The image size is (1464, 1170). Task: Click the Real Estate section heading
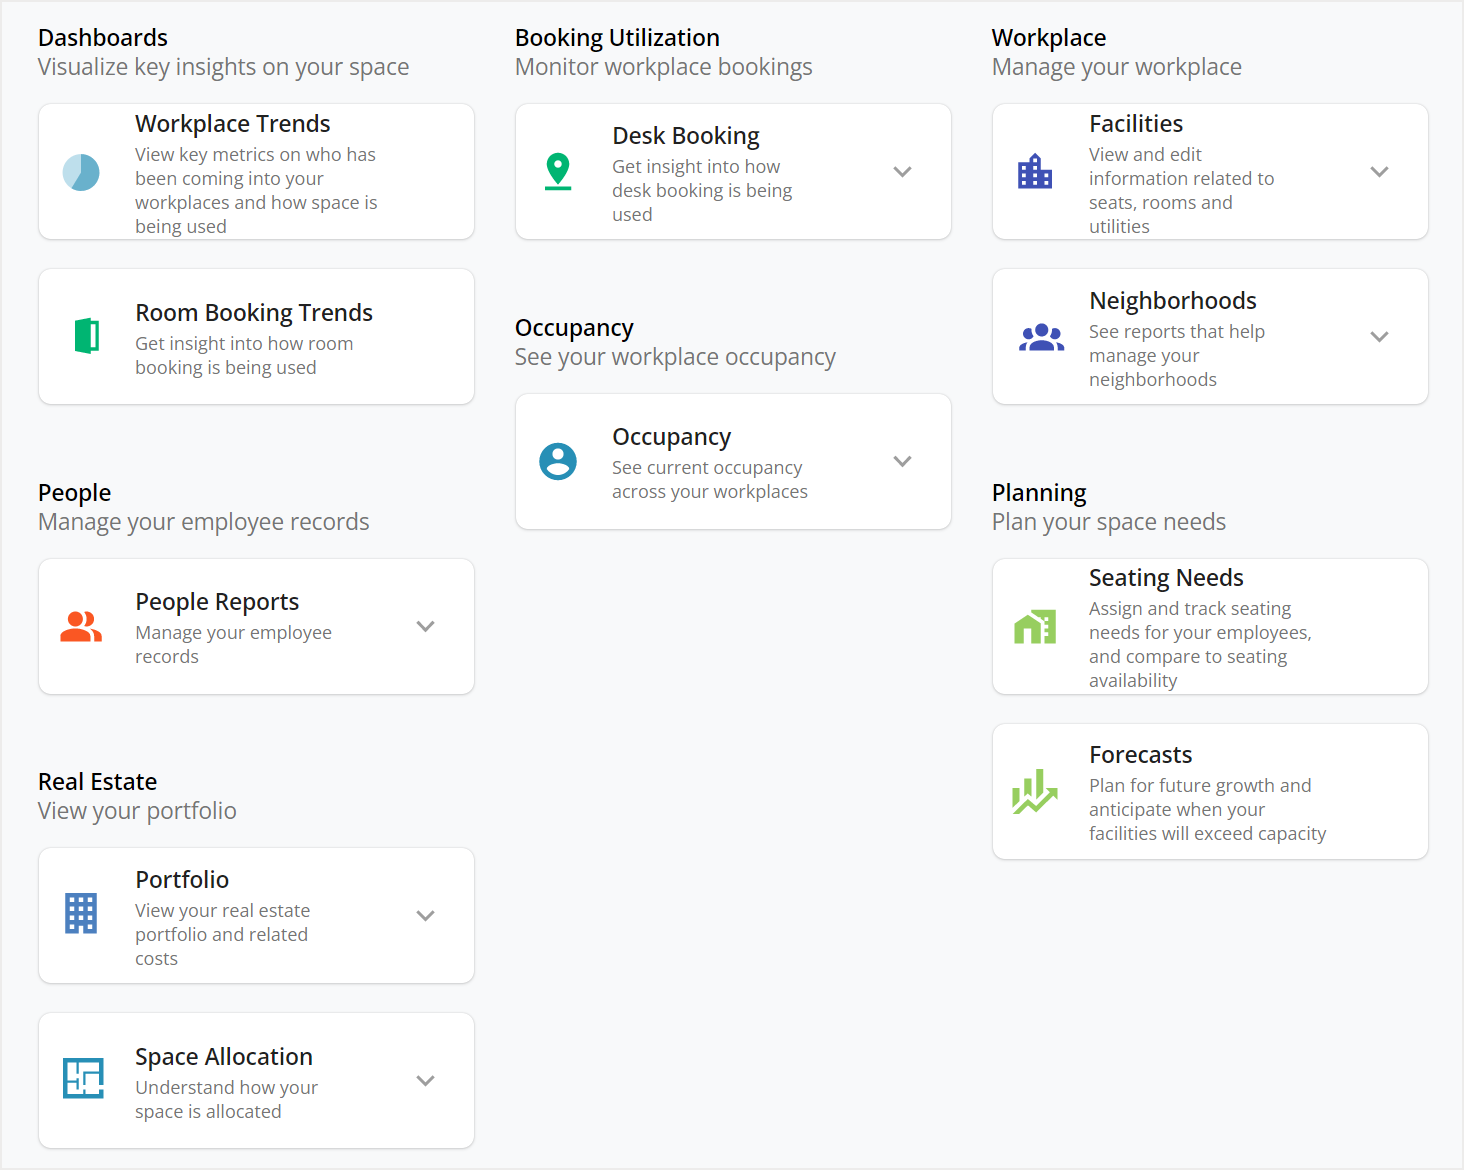[x=97, y=781]
